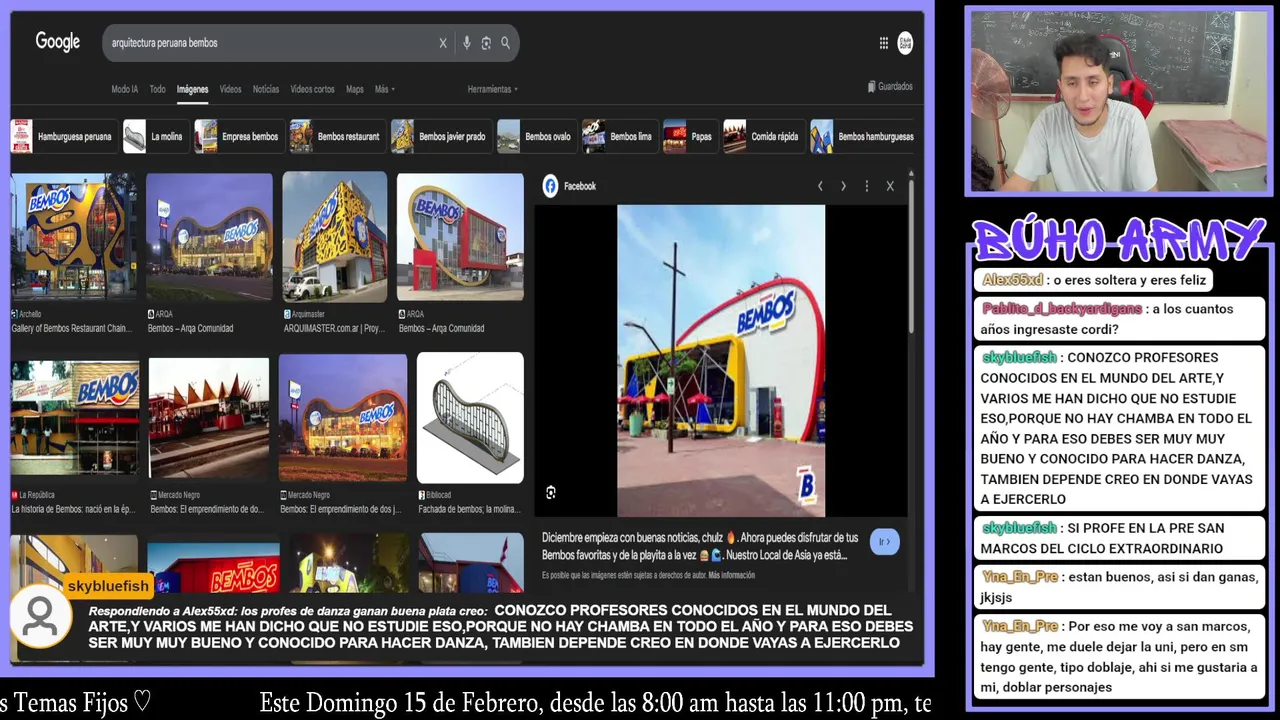The width and height of the screenshot is (1280, 720).
Task: Open the Maps tab
Action: coord(354,89)
